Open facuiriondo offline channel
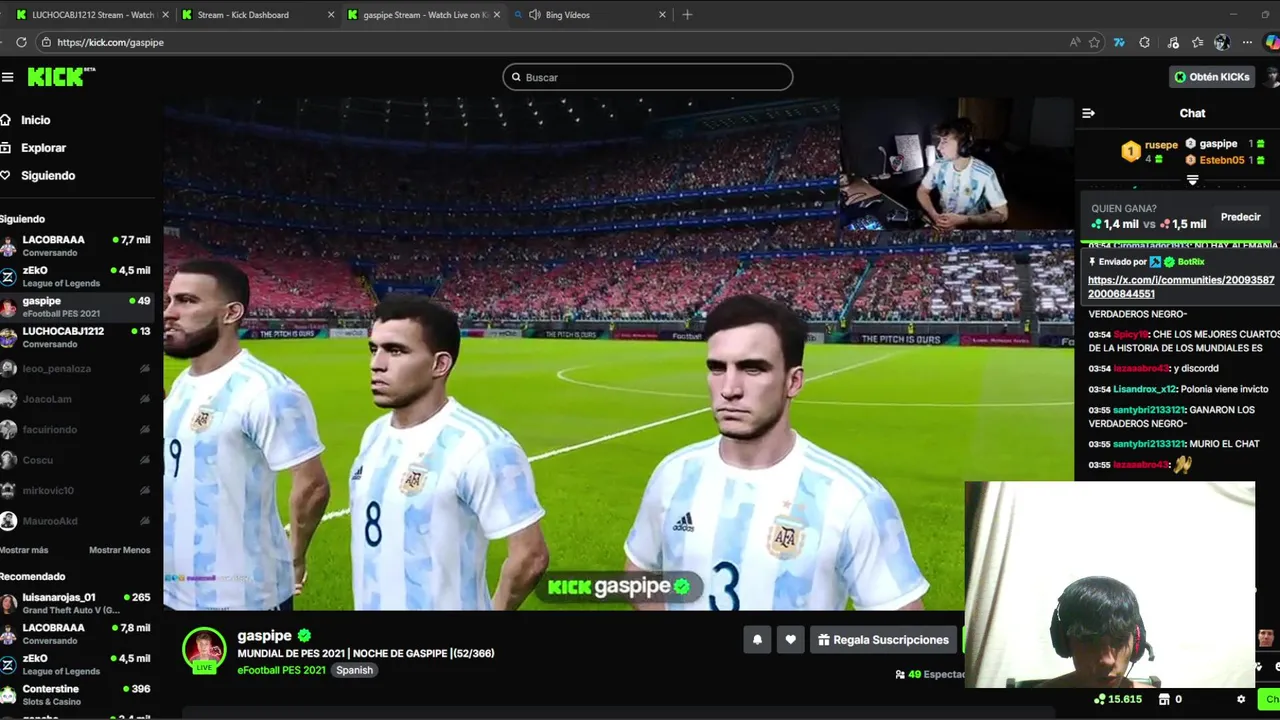 (77, 430)
